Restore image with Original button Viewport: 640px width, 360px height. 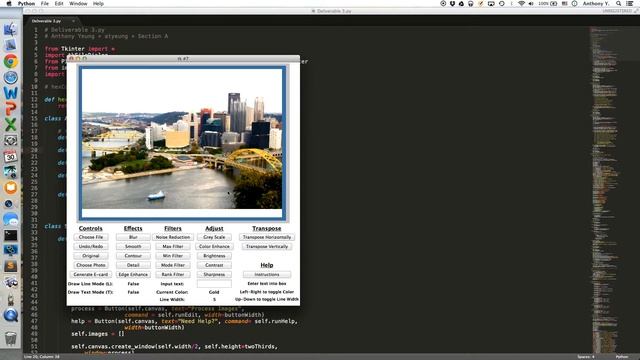coord(91,256)
